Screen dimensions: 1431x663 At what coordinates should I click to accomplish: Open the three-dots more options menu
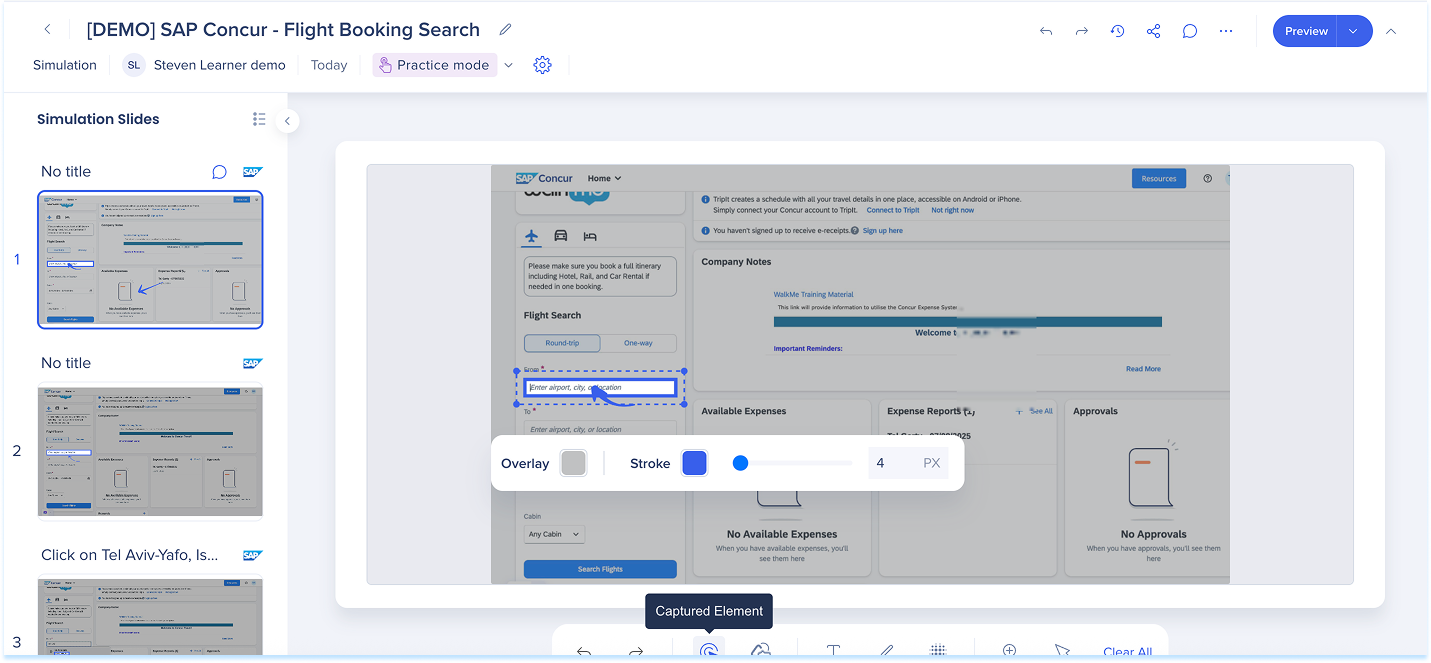tap(1226, 31)
